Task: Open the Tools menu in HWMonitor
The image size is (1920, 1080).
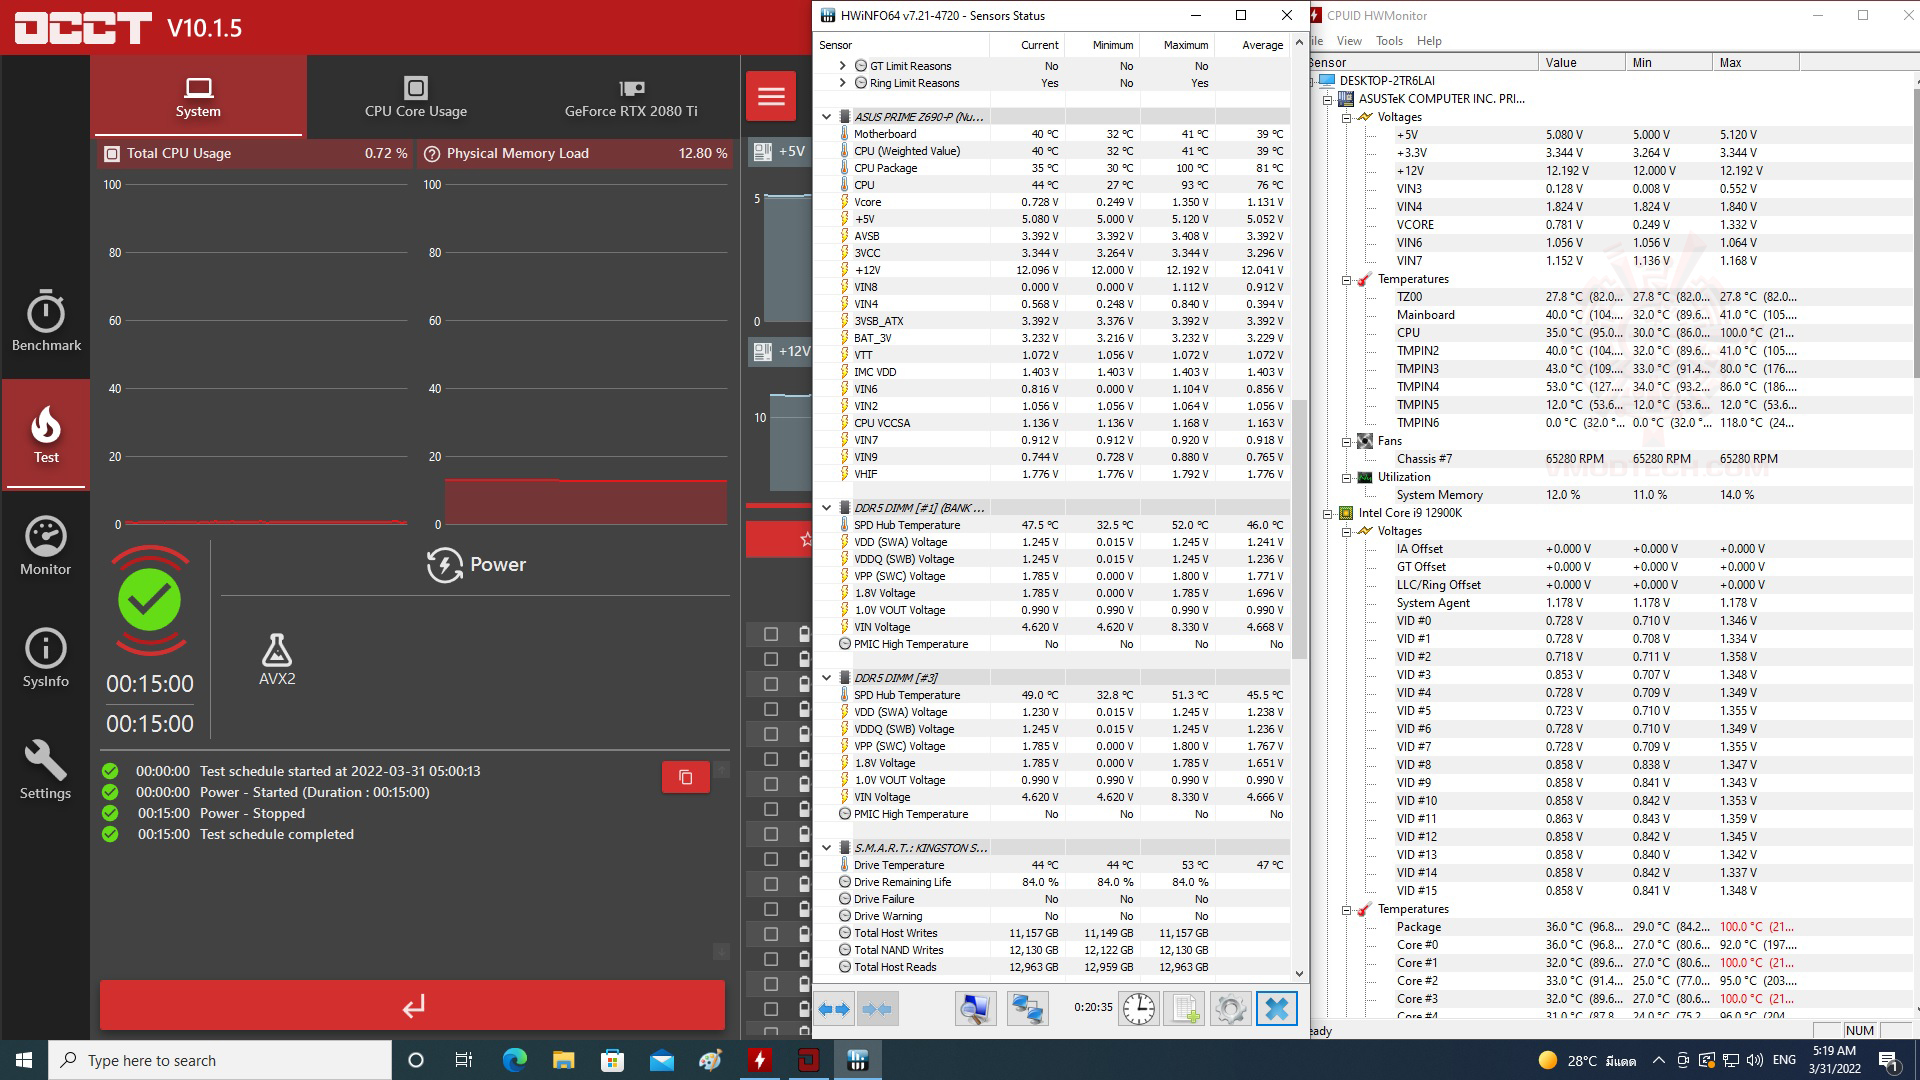Action: point(1389,41)
